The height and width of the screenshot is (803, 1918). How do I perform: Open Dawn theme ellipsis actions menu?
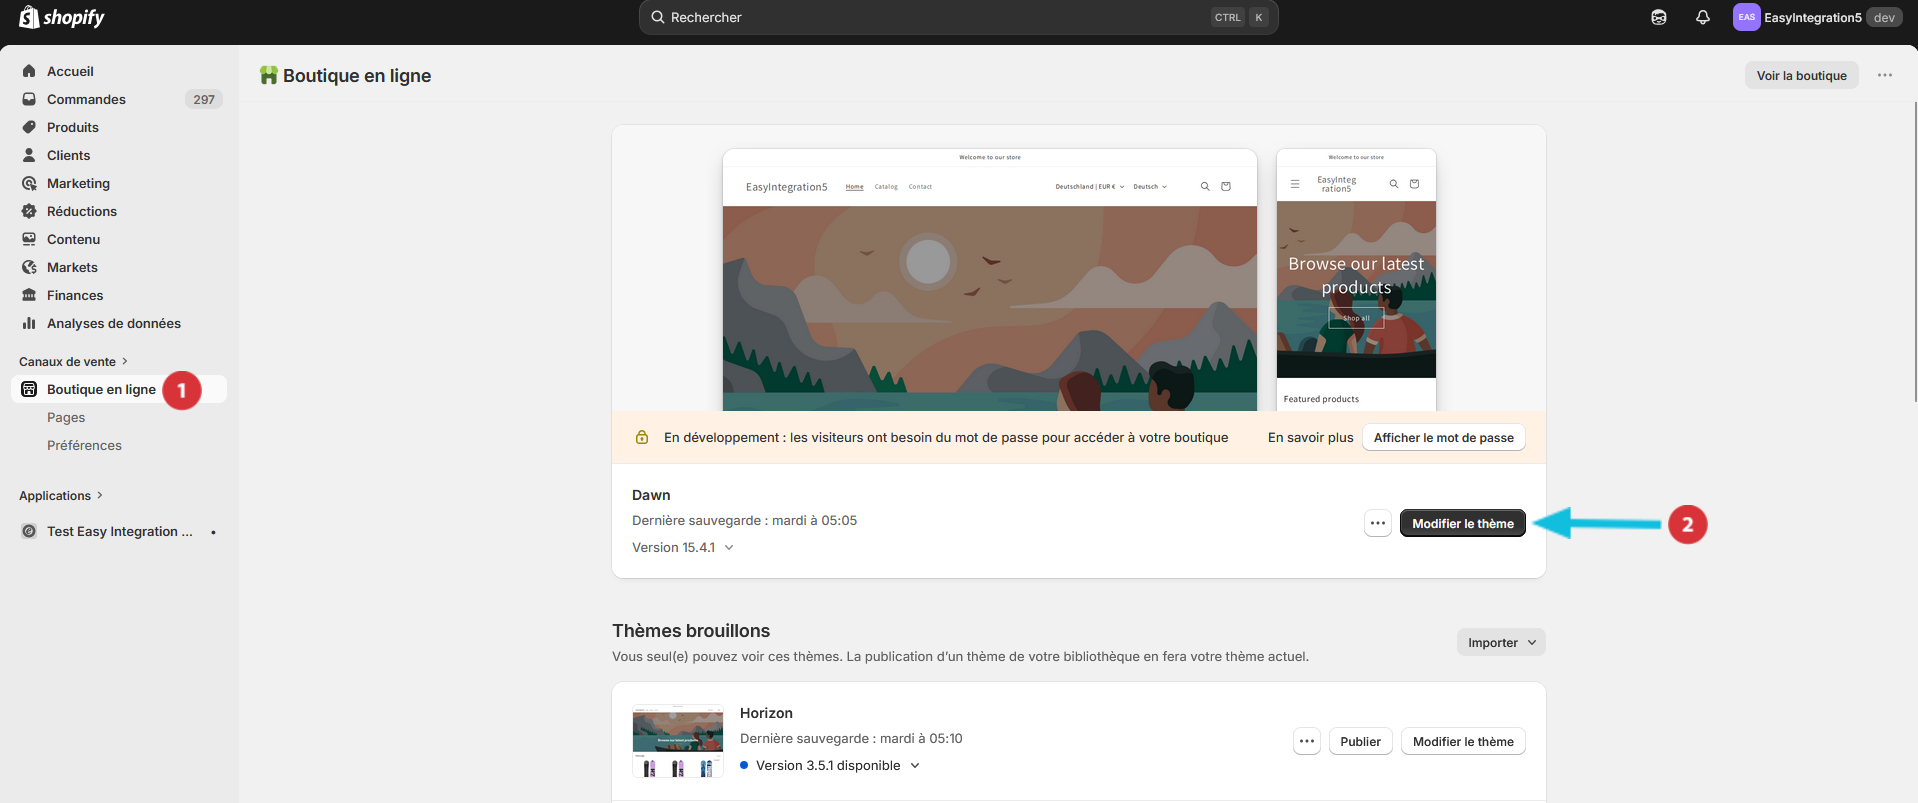(x=1378, y=523)
